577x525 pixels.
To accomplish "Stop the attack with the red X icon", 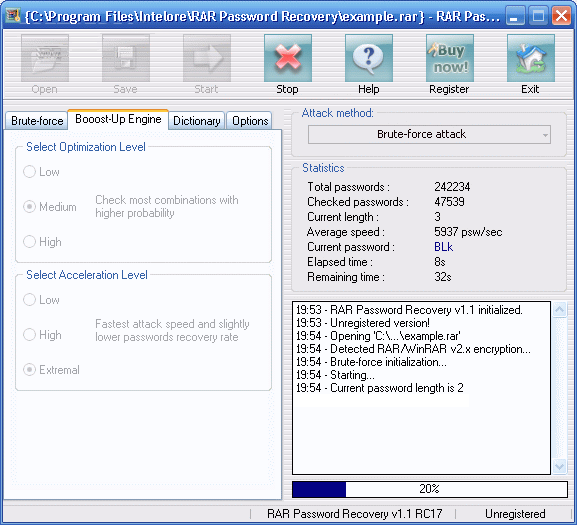I will (x=288, y=58).
